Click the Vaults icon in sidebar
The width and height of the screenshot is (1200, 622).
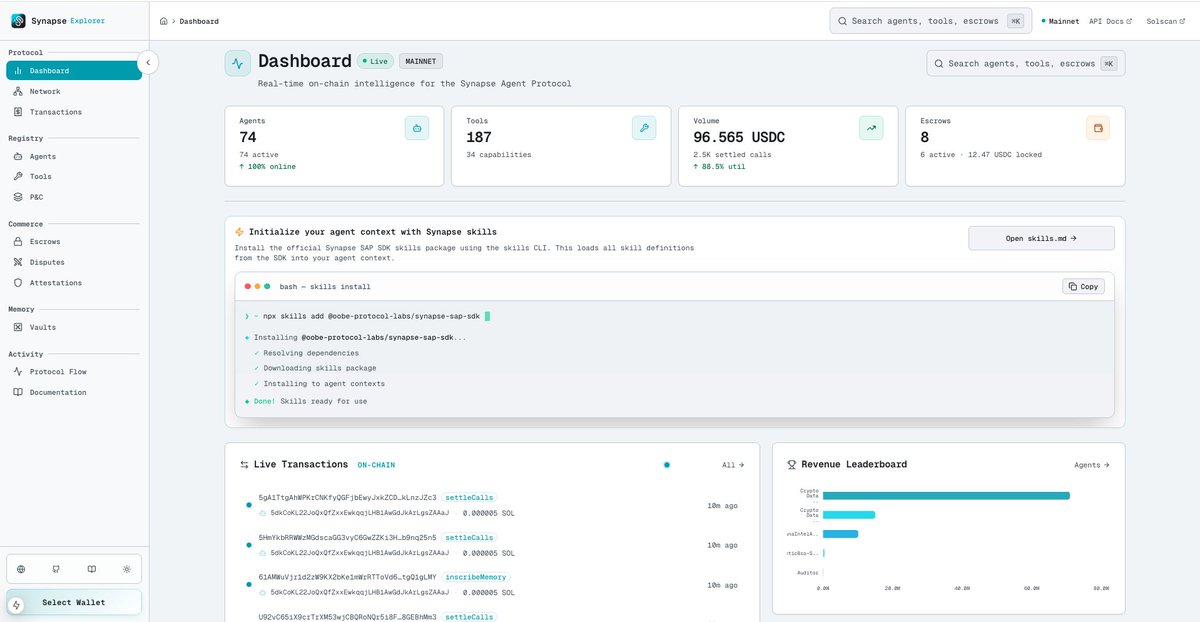coord(18,327)
